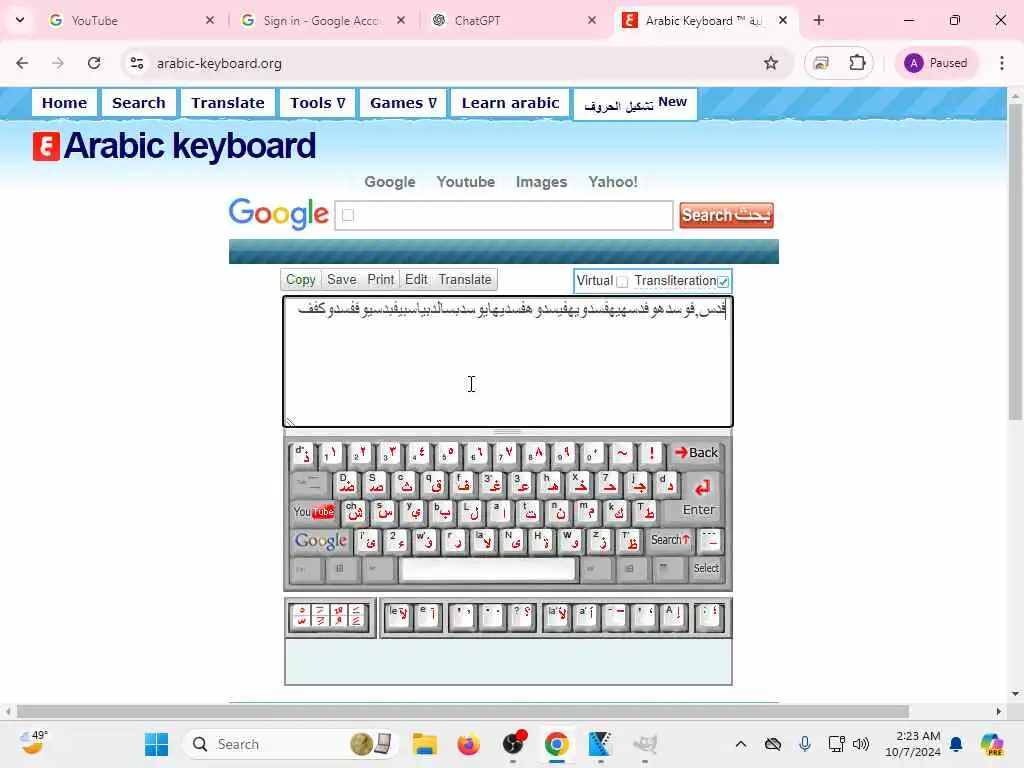Open the Tools dropdown menu
1024x768 pixels.
[x=317, y=103]
